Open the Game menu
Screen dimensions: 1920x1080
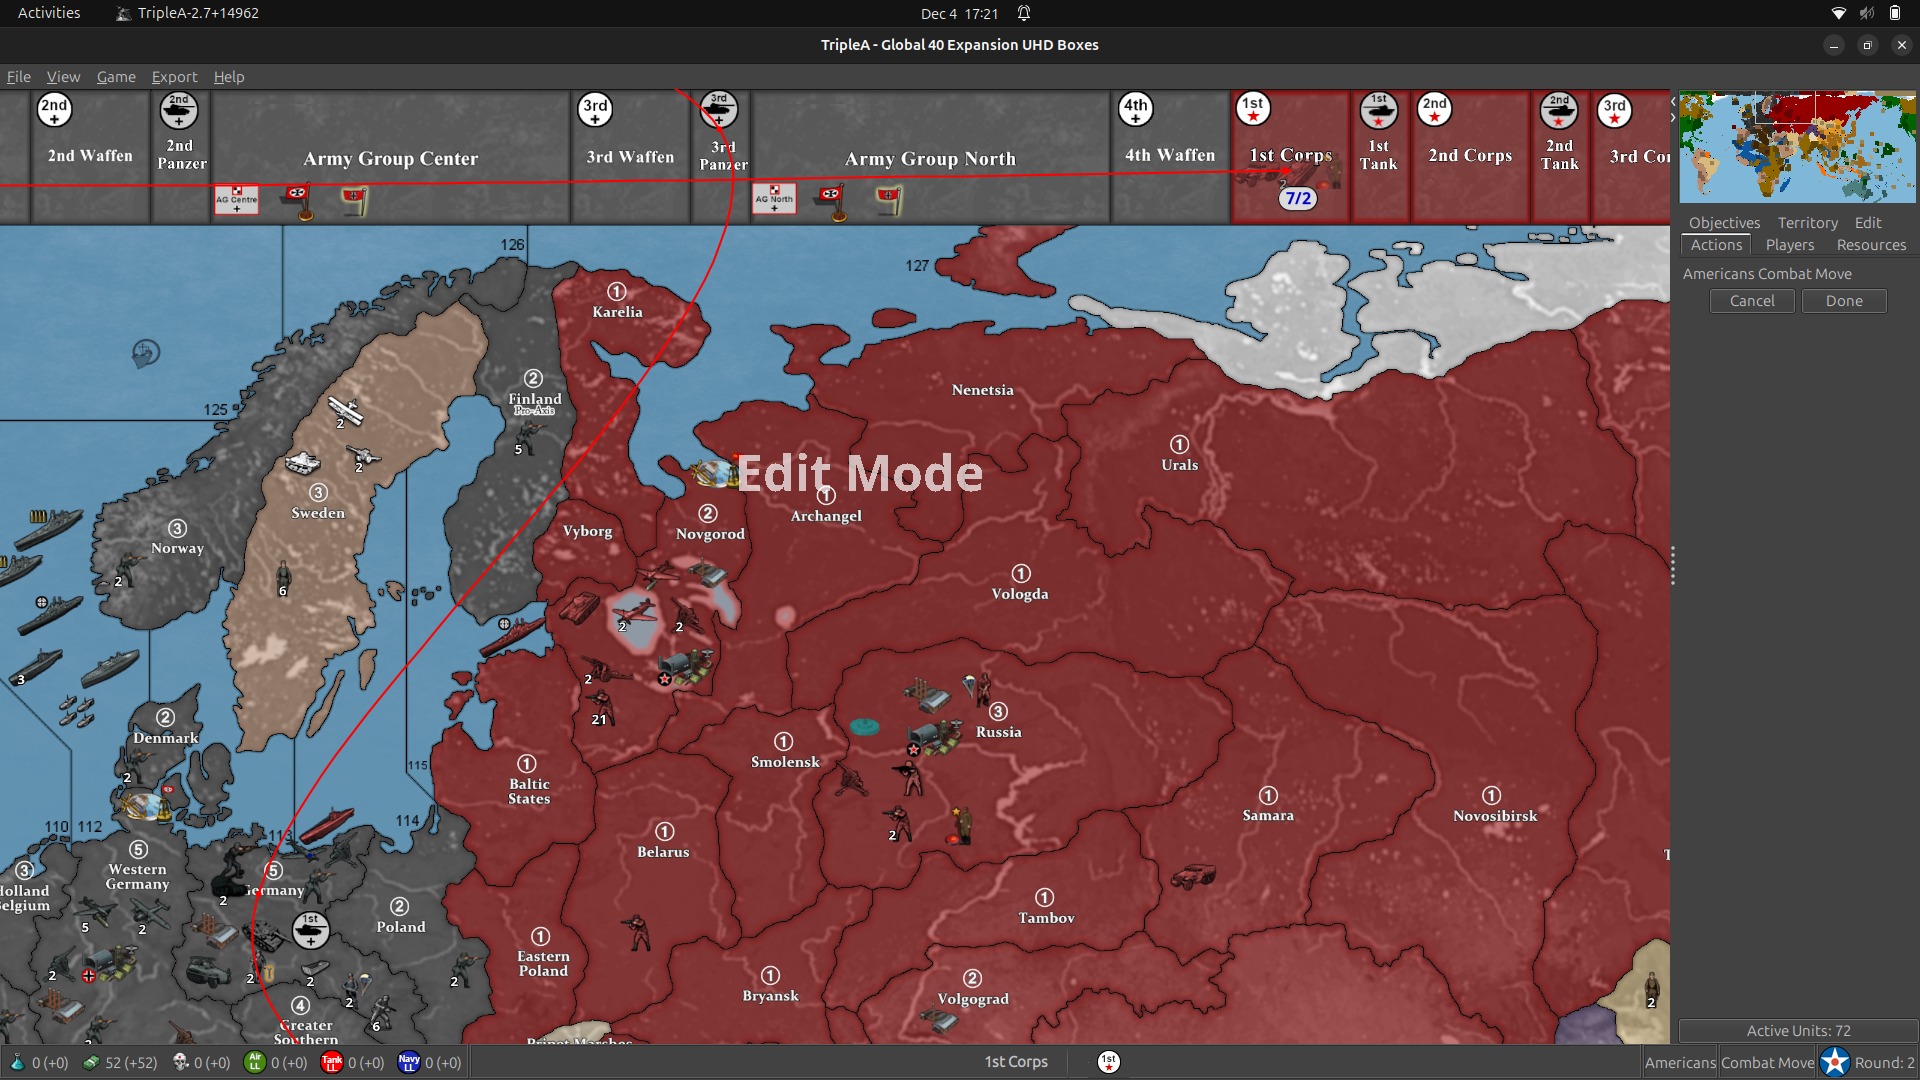tap(115, 77)
